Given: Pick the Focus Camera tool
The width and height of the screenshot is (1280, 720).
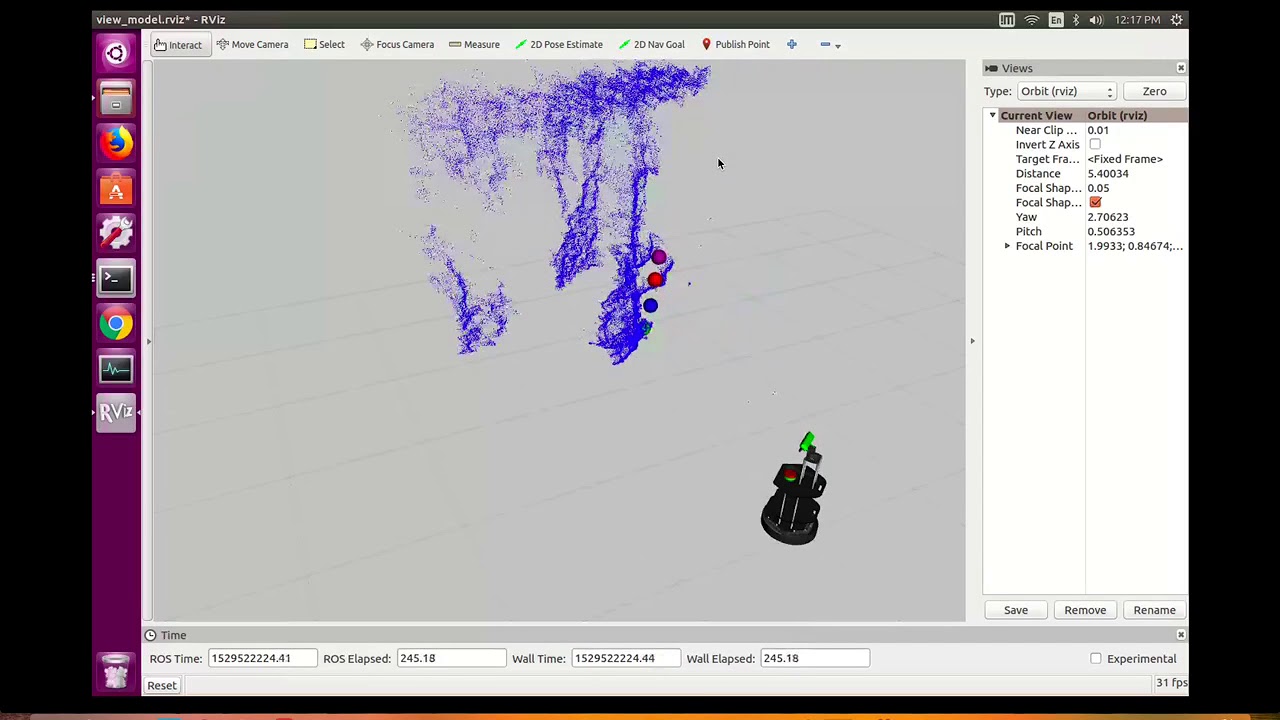Looking at the screenshot, I should point(397,45).
